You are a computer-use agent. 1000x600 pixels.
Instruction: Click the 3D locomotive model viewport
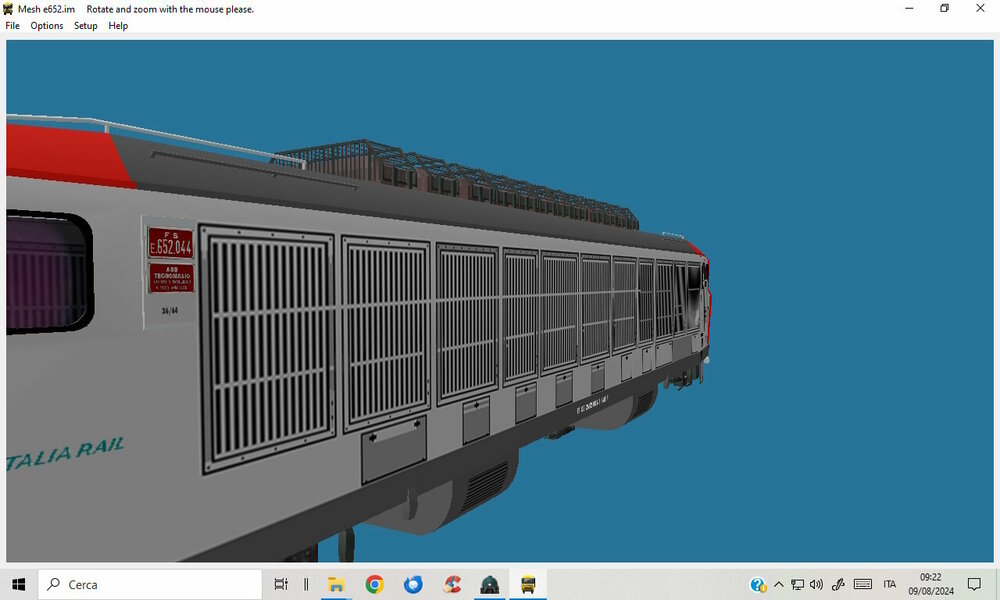[x=499, y=301]
